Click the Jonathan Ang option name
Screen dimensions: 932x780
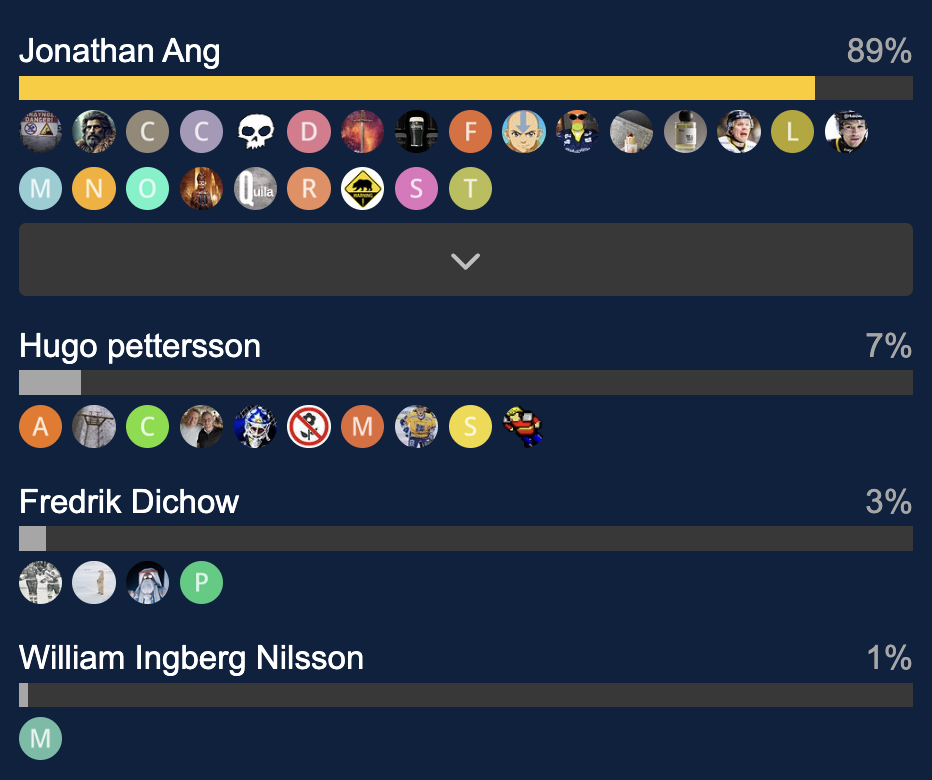(x=120, y=51)
